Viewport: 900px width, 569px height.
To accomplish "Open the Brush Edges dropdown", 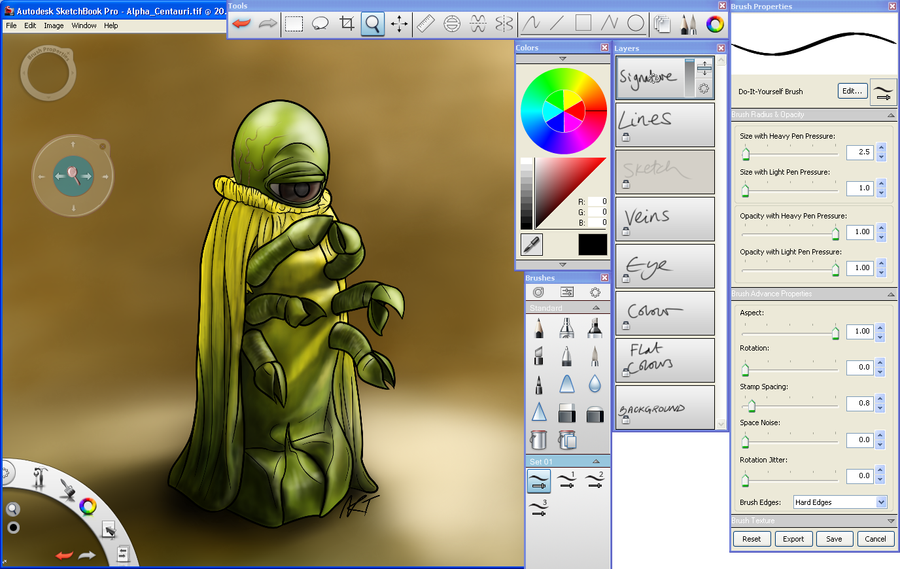I will tap(840, 502).
